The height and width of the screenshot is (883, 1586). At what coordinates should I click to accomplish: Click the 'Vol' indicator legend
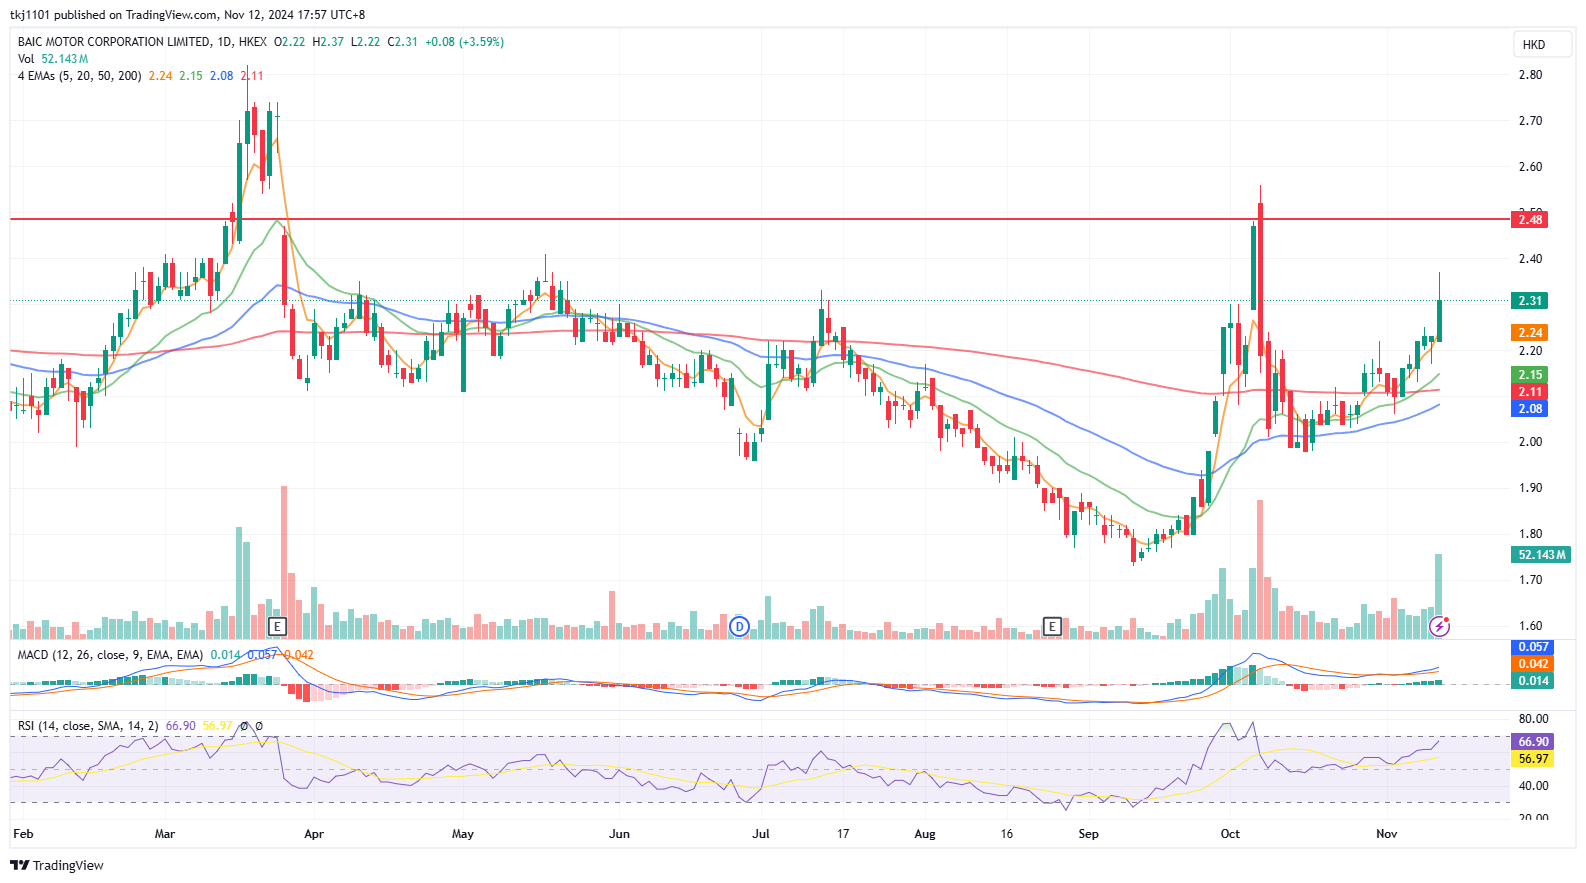point(26,59)
